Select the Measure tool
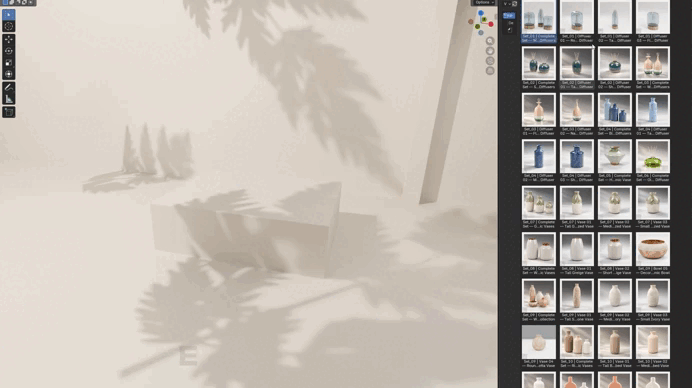The image size is (692, 388). pos(8,99)
